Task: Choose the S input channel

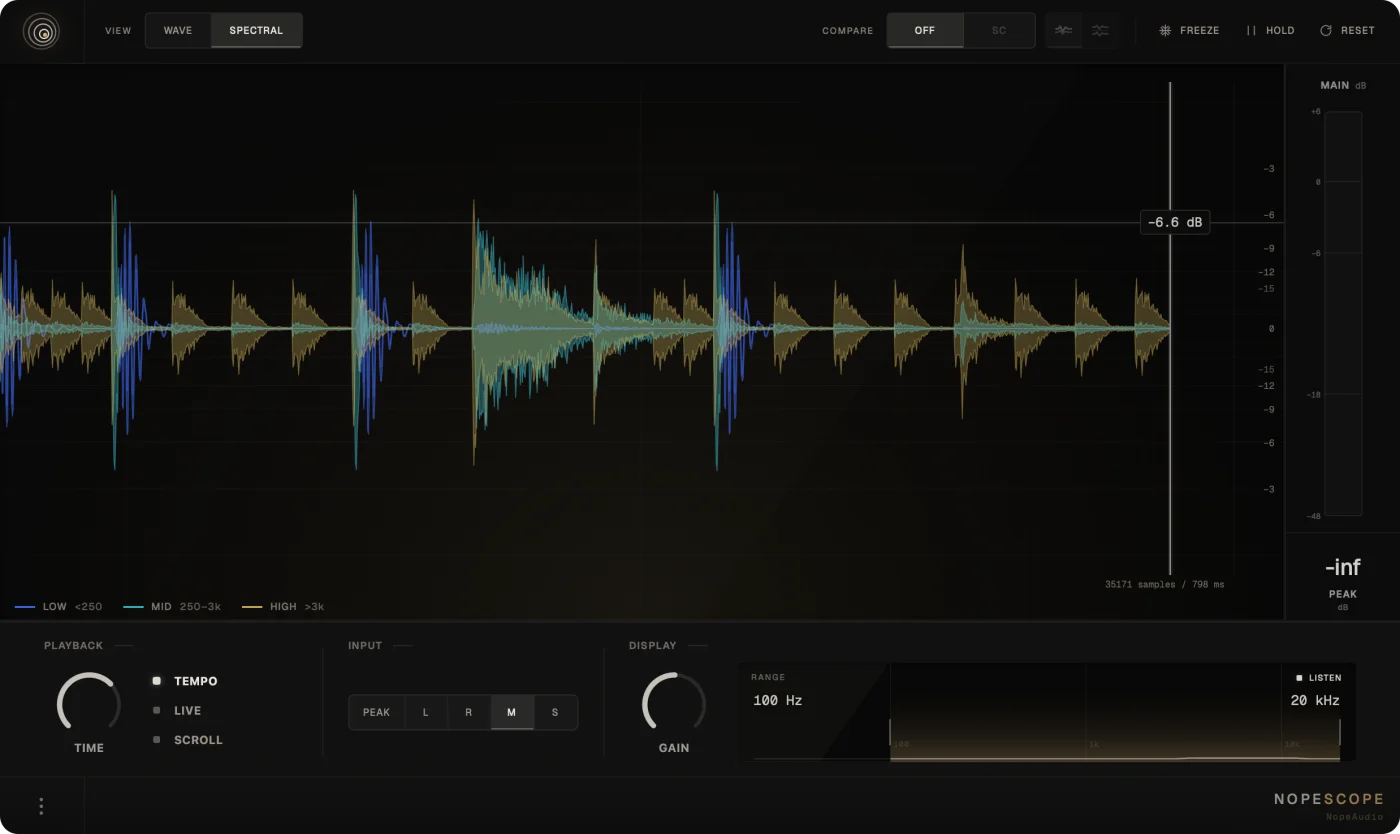Action: pyautogui.click(x=555, y=713)
